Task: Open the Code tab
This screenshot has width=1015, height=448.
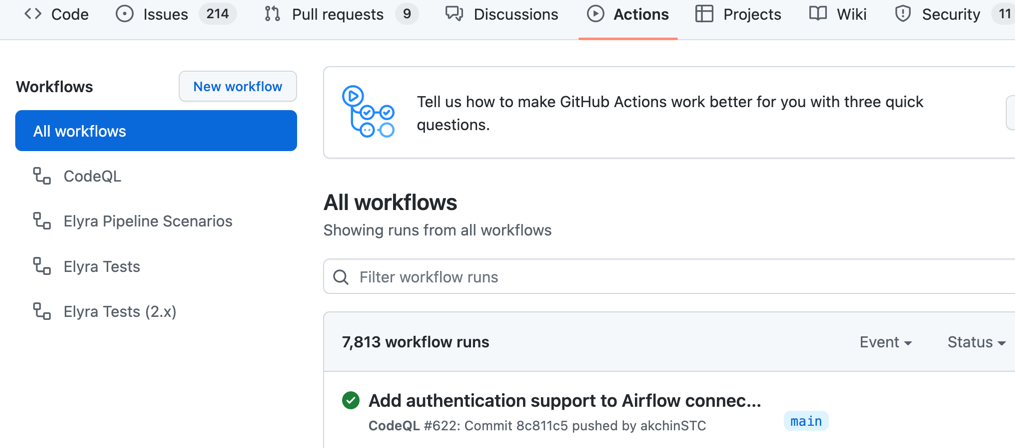Action: click(x=56, y=14)
